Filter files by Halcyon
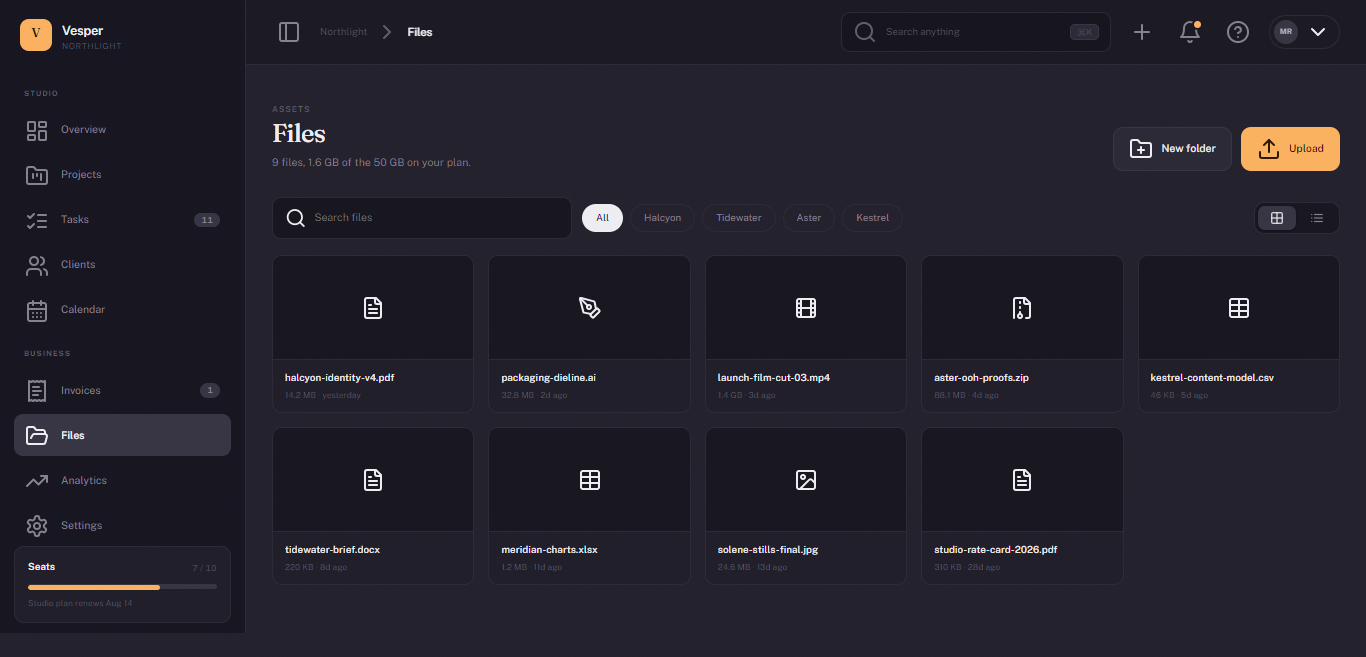 point(662,218)
